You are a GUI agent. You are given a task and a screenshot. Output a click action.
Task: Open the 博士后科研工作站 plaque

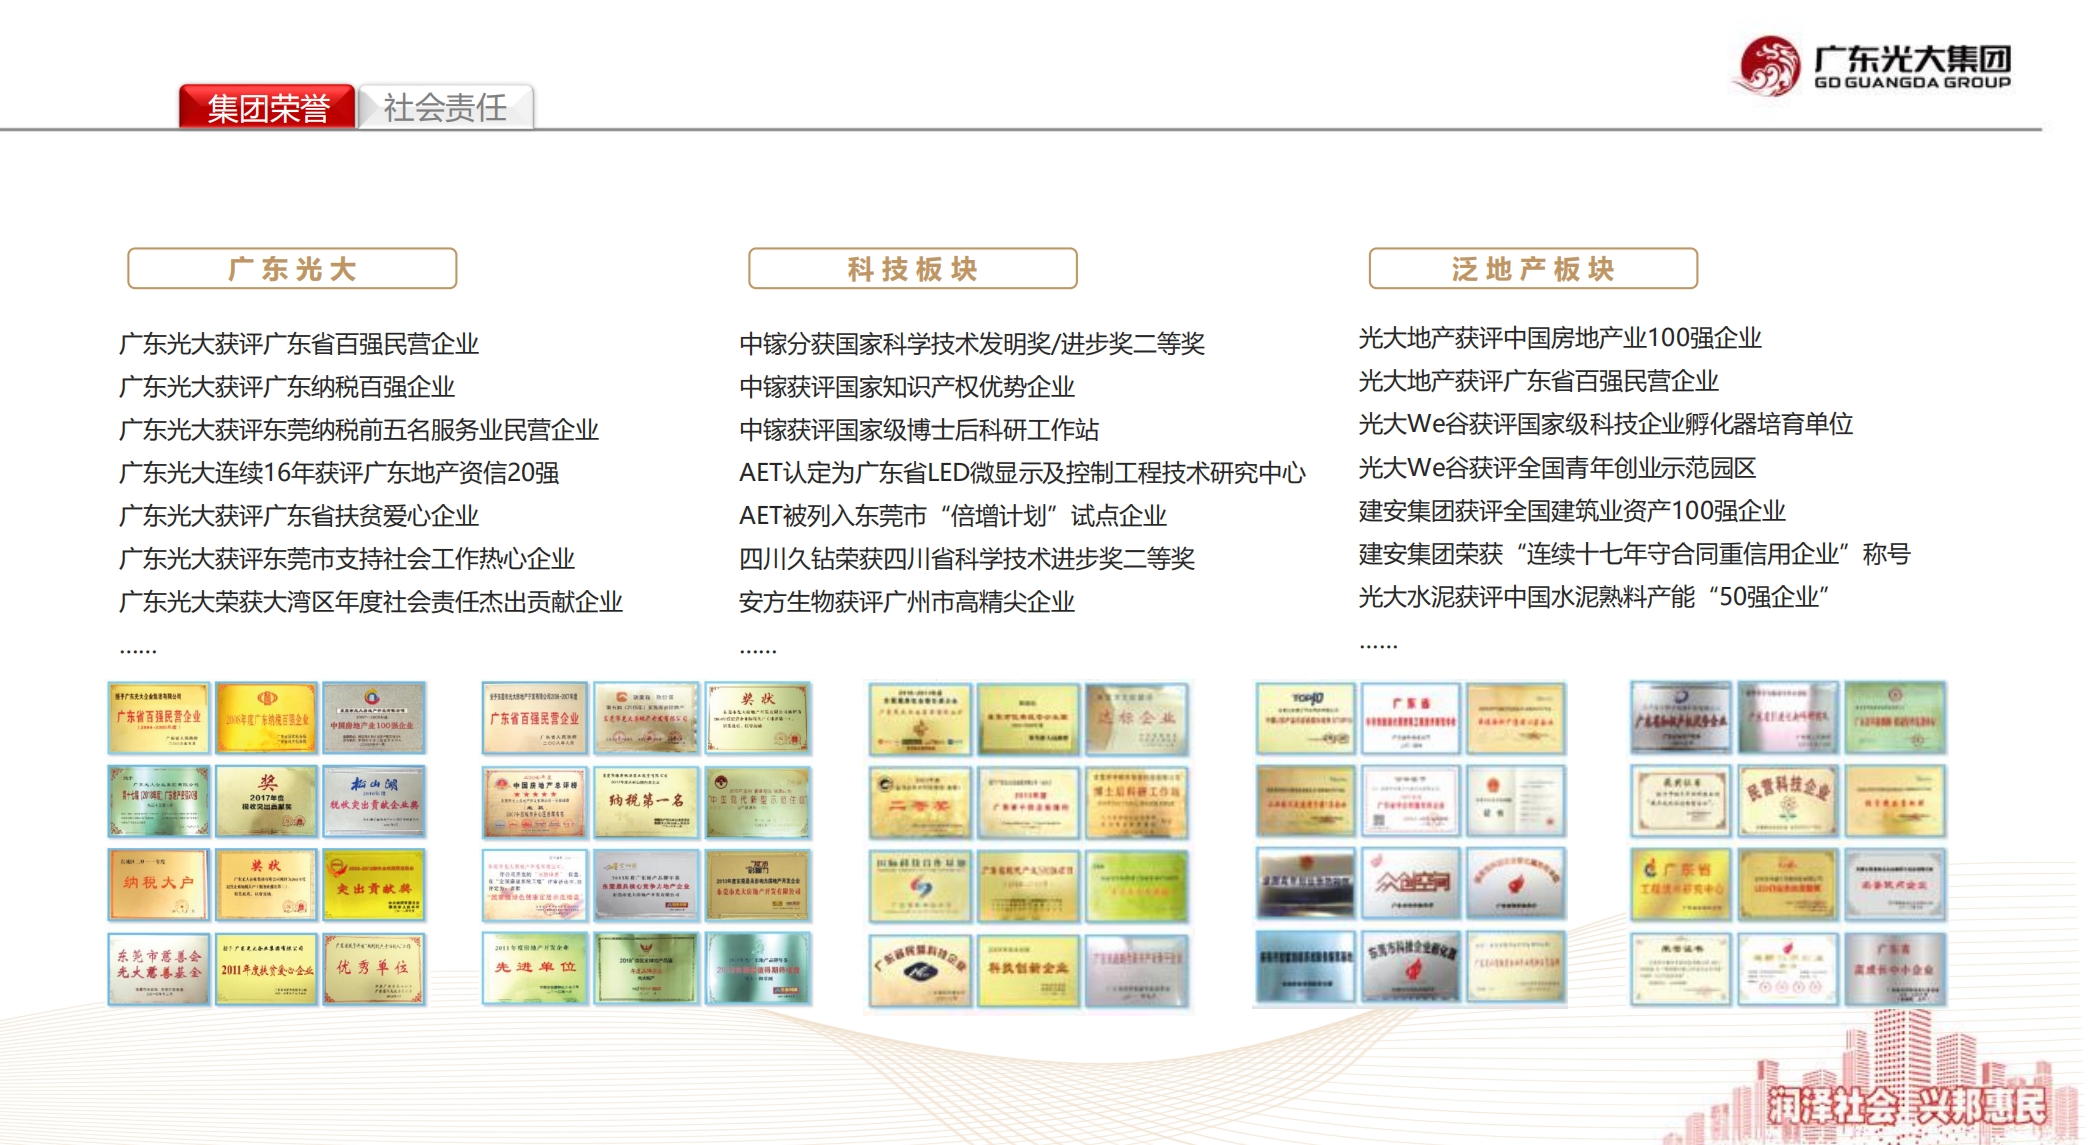pyautogui.click(x=1137, y=802)
